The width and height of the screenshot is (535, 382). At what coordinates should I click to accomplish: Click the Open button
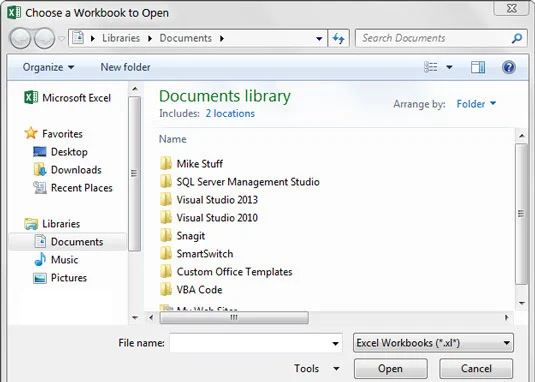pyautogui.click(x=390, y=368)
